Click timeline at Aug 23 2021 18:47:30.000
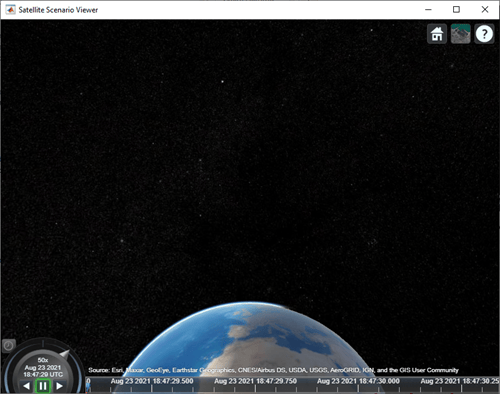 [x=358, y=381]
